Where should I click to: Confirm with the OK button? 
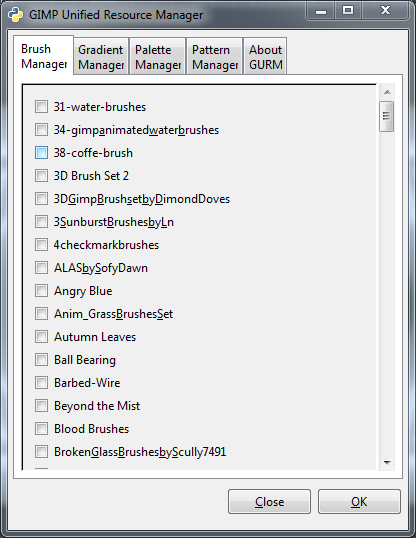click(x=359, y=502)
